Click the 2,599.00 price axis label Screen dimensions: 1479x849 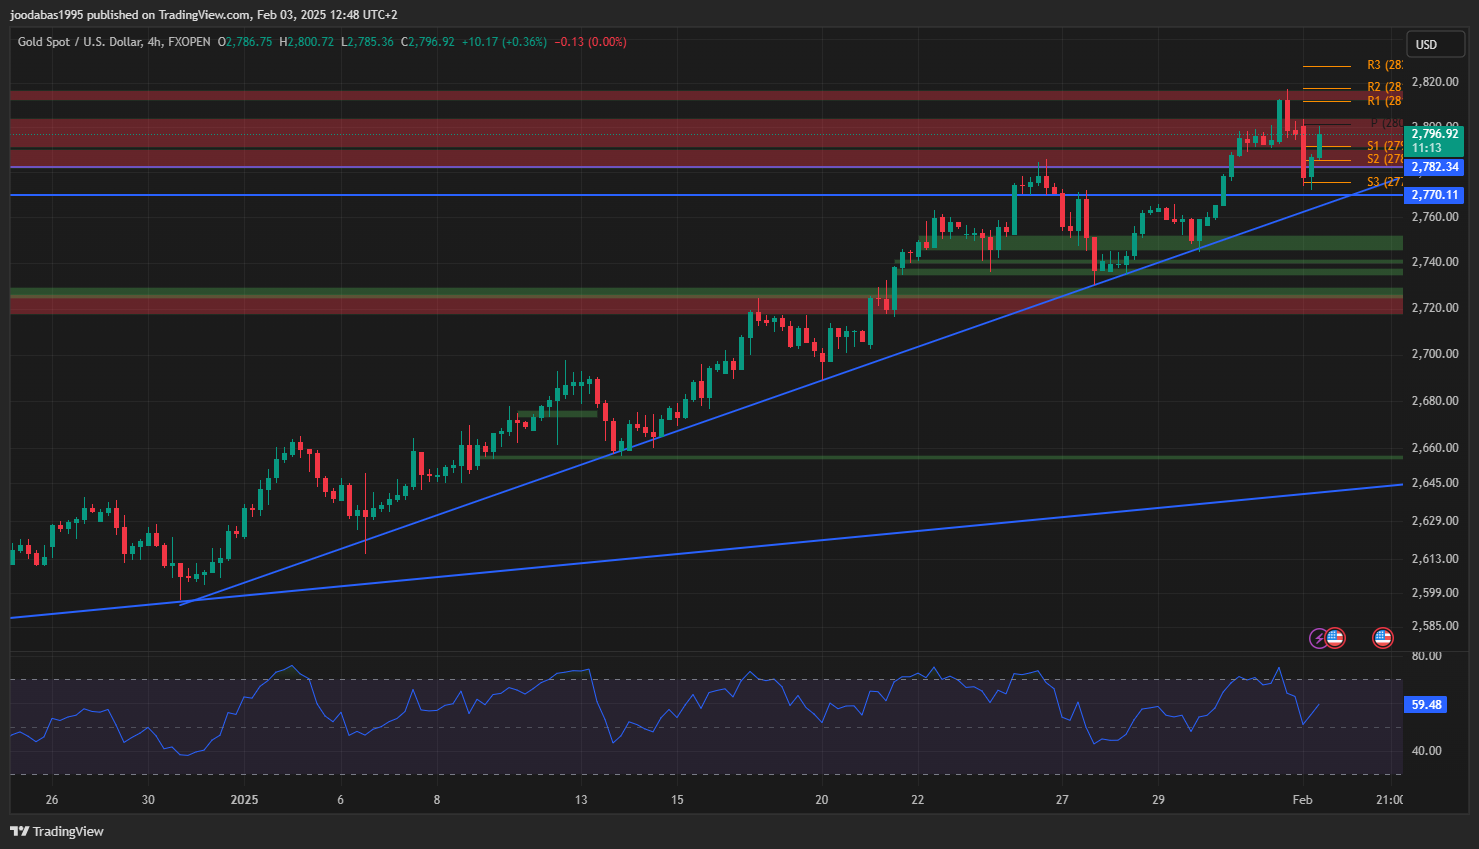[1435, 593]
